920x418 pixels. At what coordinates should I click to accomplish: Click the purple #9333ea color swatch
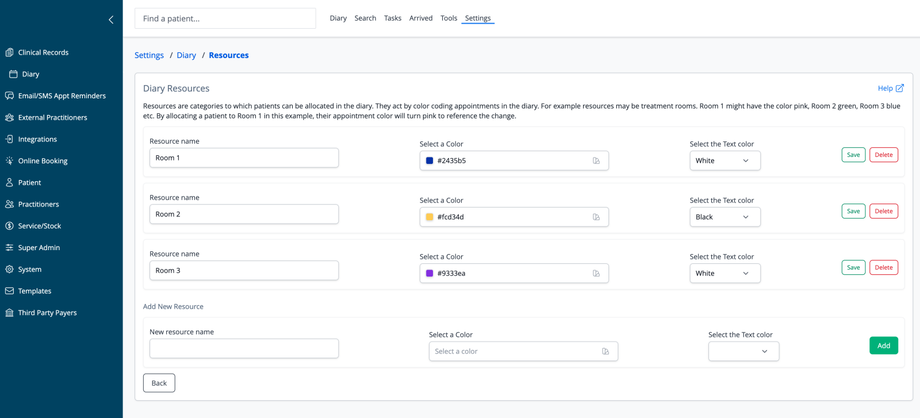click(430, 273)
